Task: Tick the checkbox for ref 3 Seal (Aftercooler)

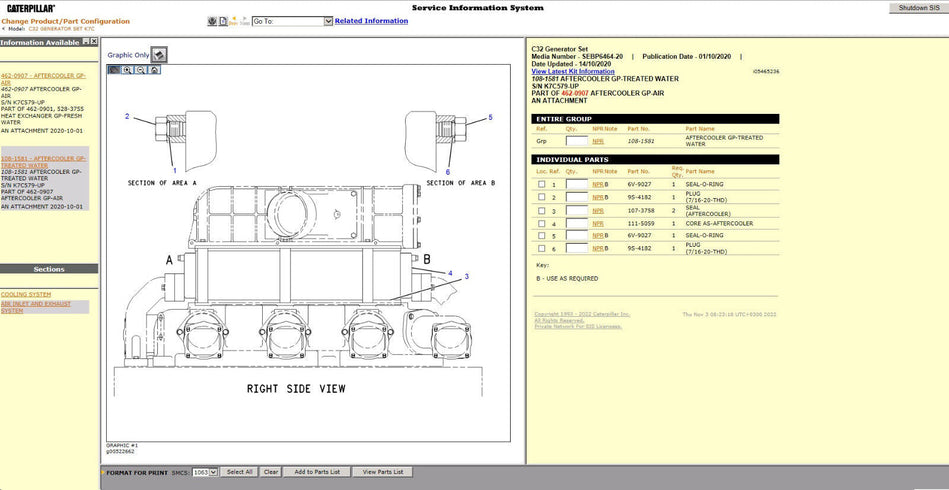Action: (x=542, y=211)
